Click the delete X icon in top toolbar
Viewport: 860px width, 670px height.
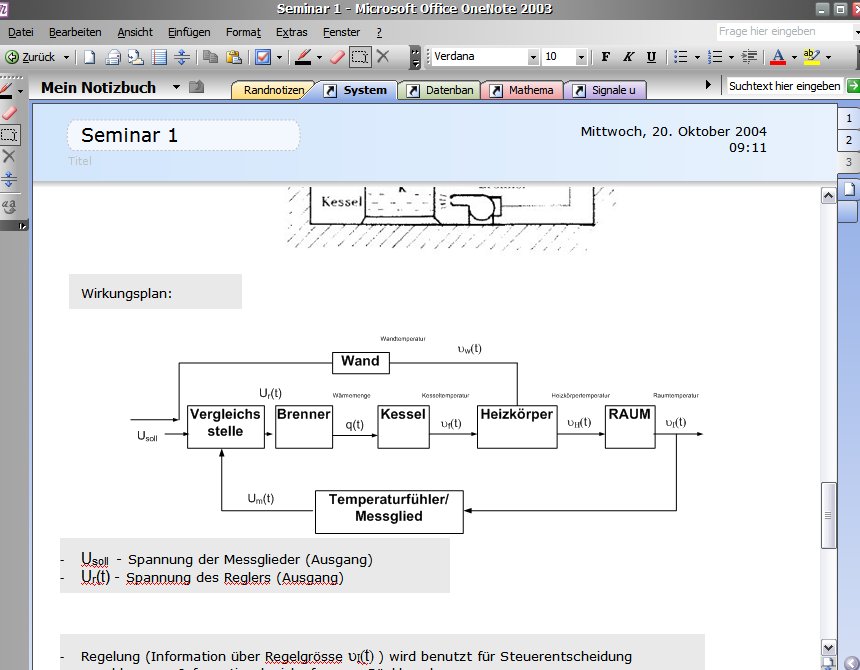pyautogui.click(x=383, y=57)
